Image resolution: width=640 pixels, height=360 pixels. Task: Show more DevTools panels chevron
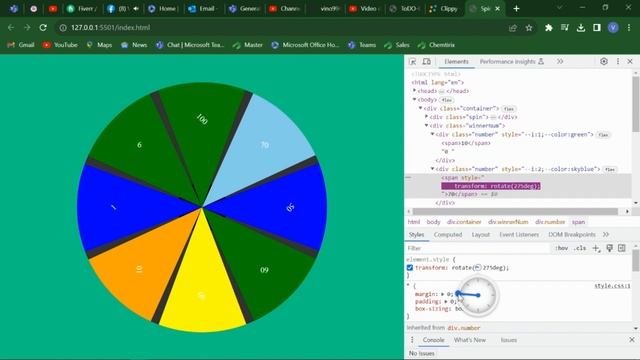560,61
